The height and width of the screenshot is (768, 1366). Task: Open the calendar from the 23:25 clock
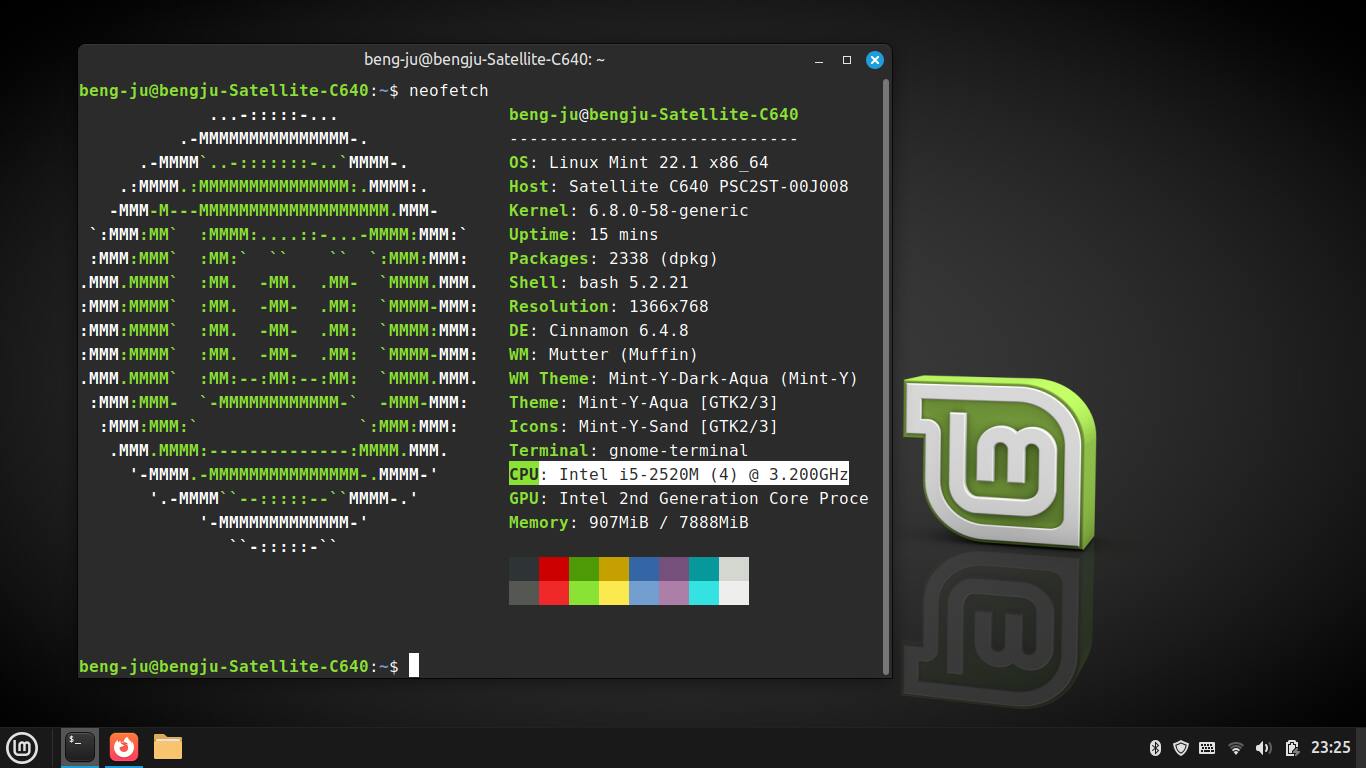point(1330,748)
